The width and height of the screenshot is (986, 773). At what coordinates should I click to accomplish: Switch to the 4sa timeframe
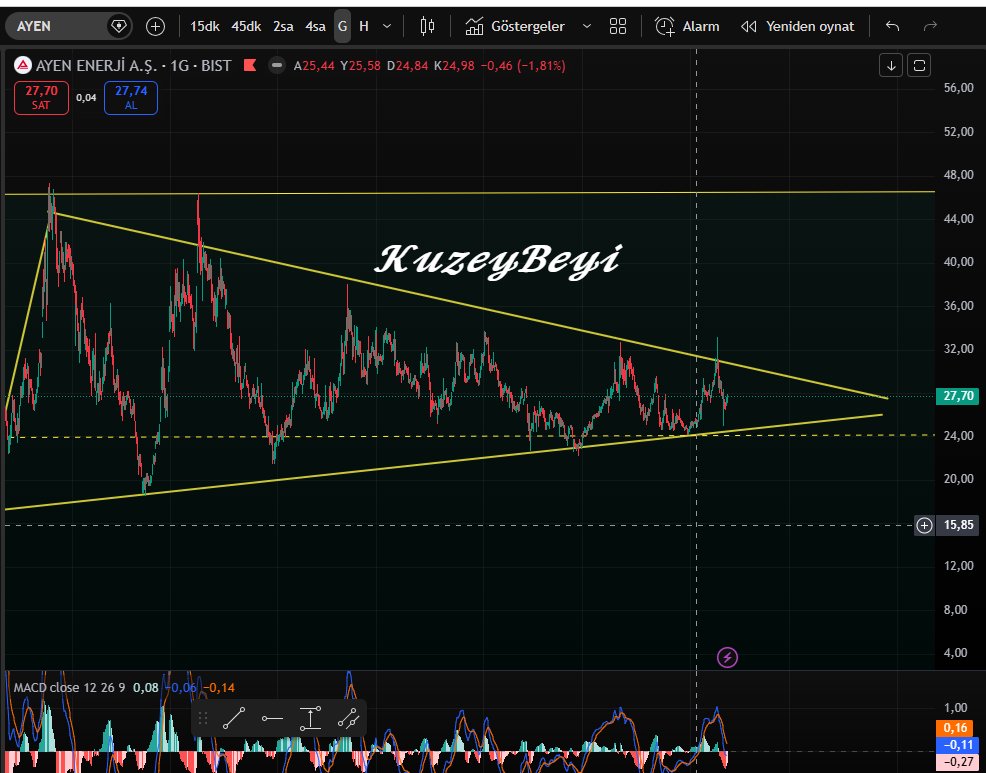click(x=315, y=26)
